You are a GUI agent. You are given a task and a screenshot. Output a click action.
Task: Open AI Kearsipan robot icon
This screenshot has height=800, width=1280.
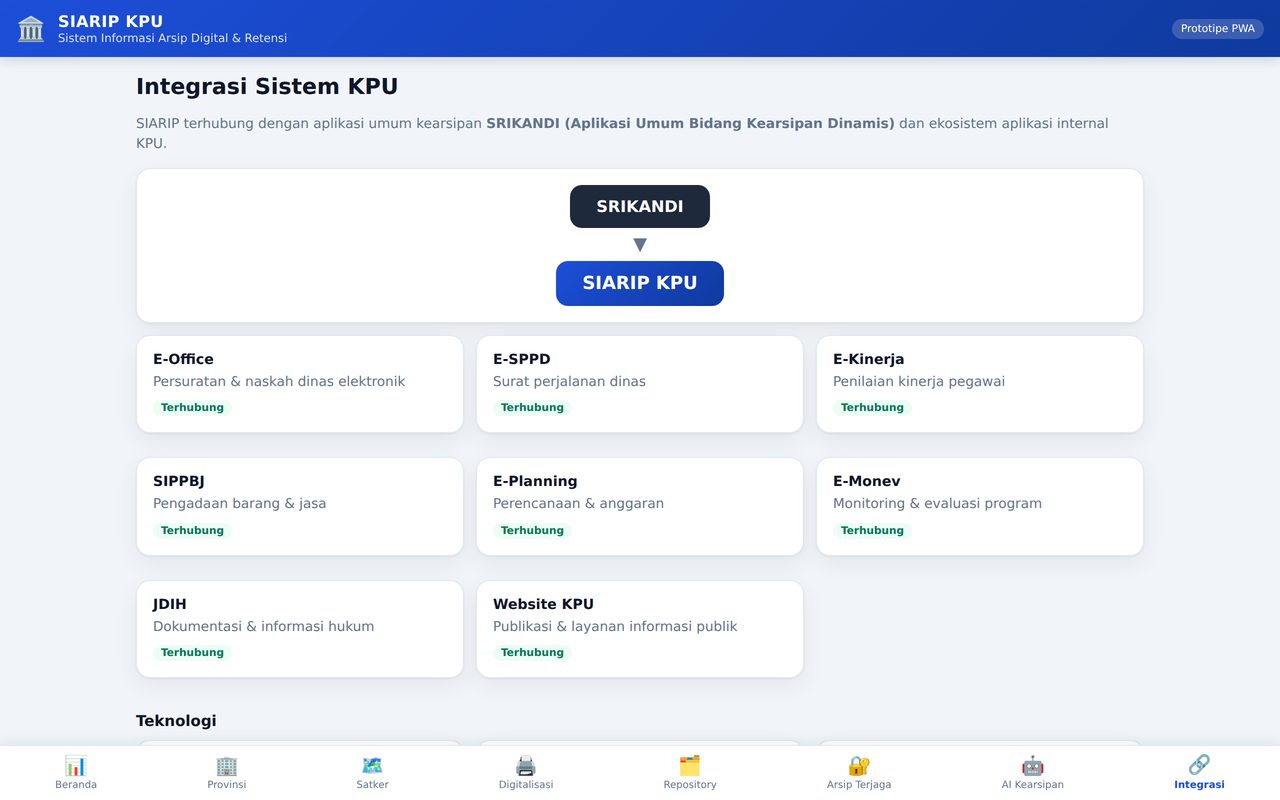(1033, 766)
